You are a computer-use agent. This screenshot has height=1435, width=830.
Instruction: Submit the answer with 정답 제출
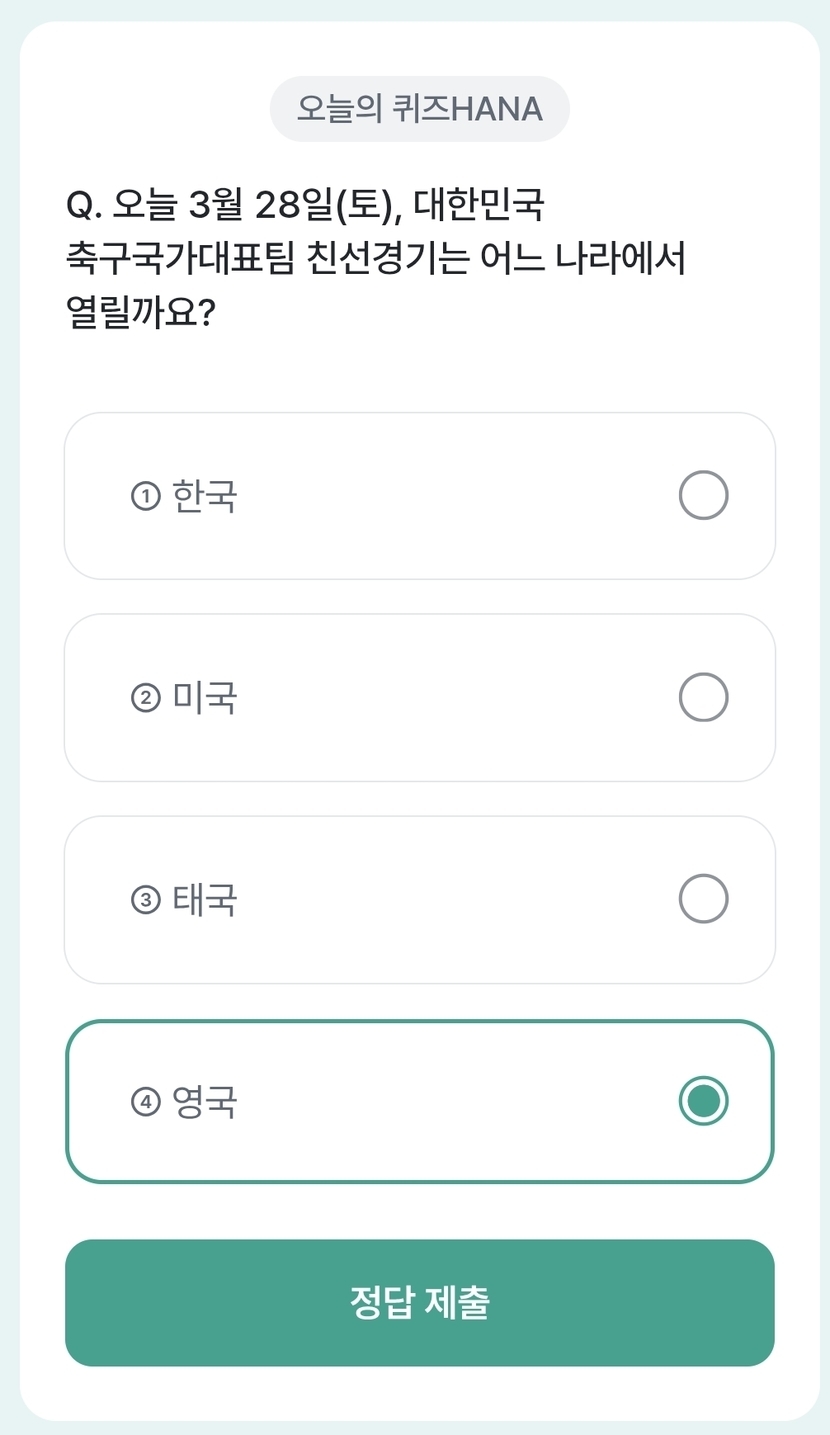point(420,1302)
